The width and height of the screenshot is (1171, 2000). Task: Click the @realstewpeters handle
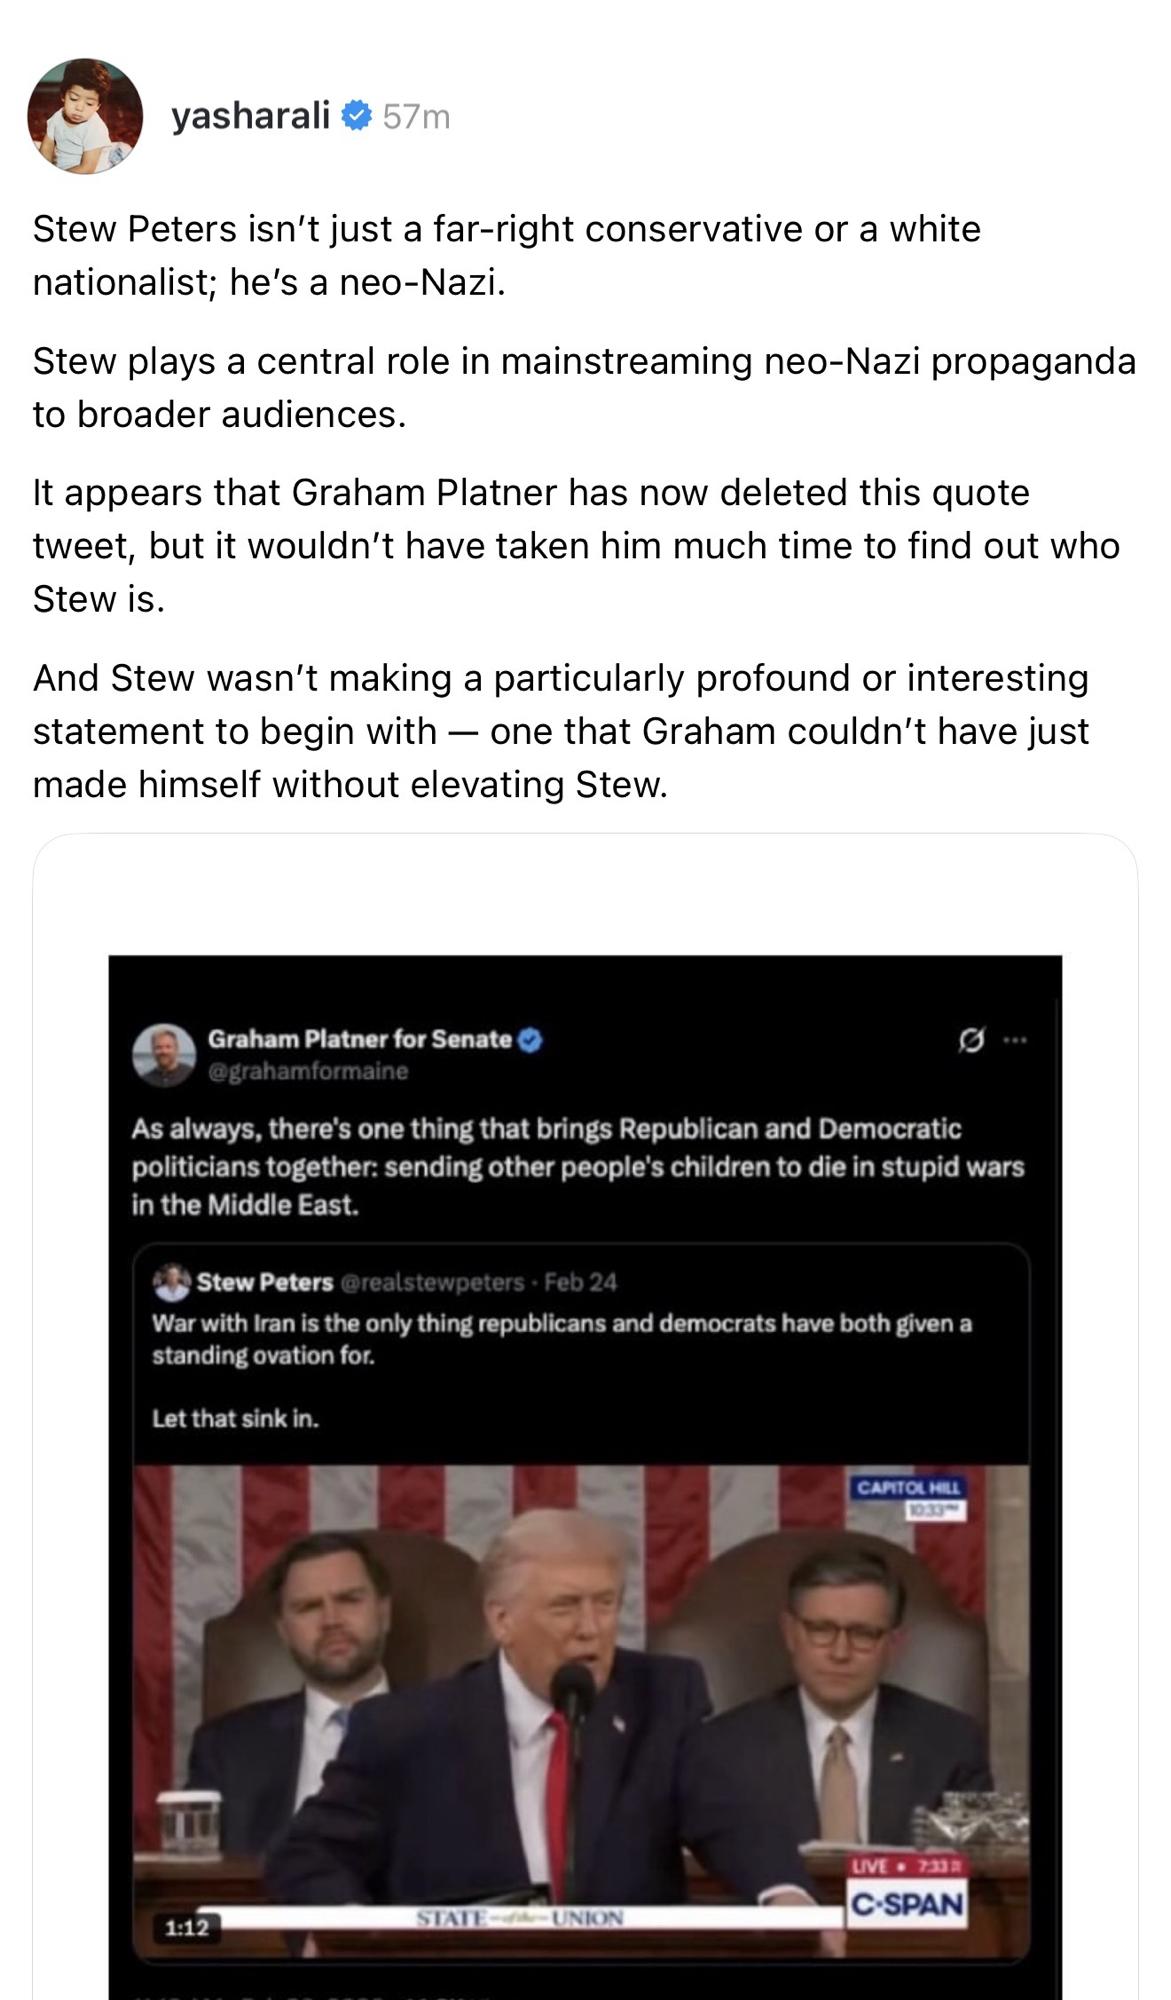coord(432,1282)
